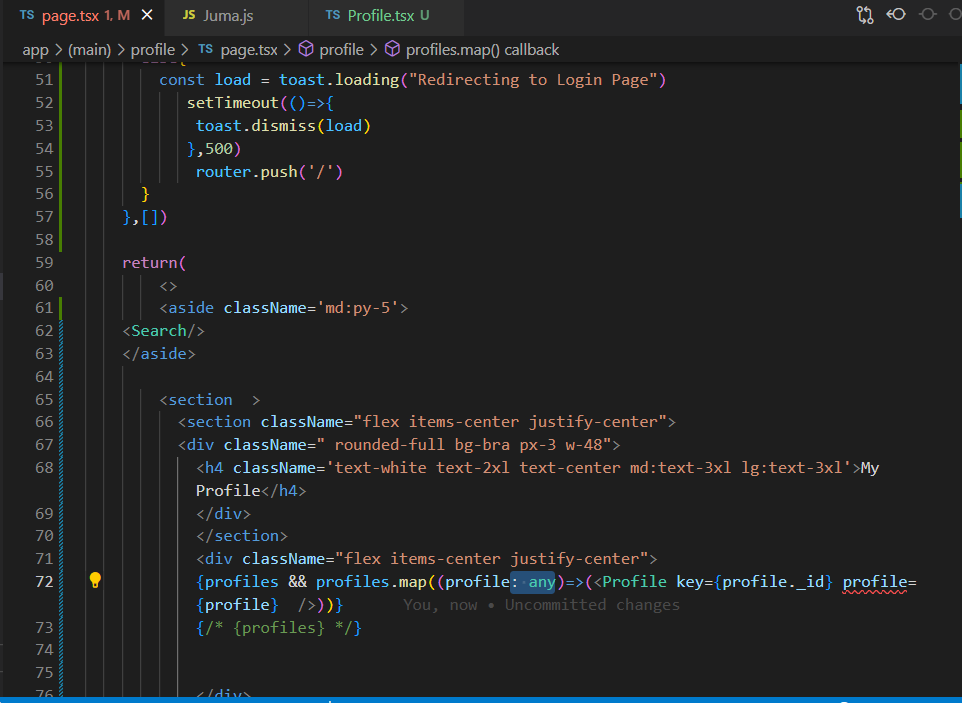The image size is (962, 703).
Task: Click line number 55 in the gutter
Action: pos(44,171)
